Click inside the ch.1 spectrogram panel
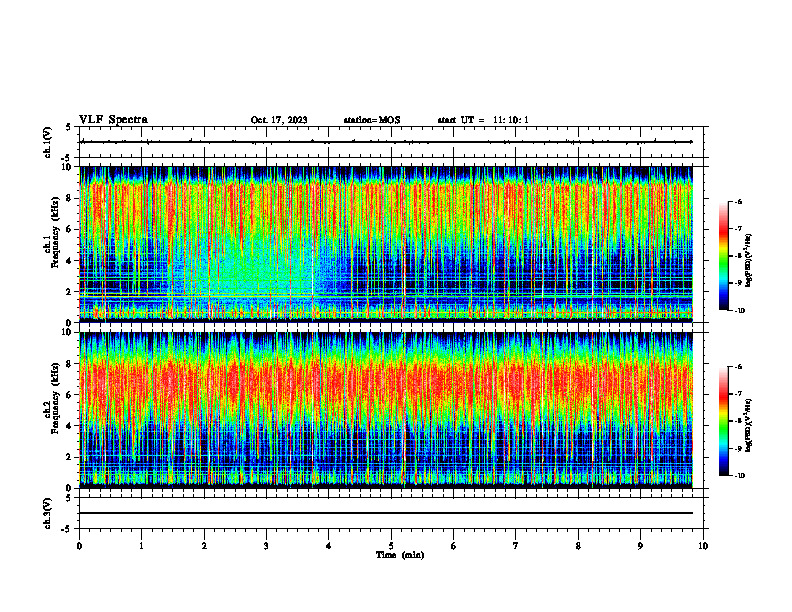This screenshot has width=792, height=612. [x=386, y=244]
